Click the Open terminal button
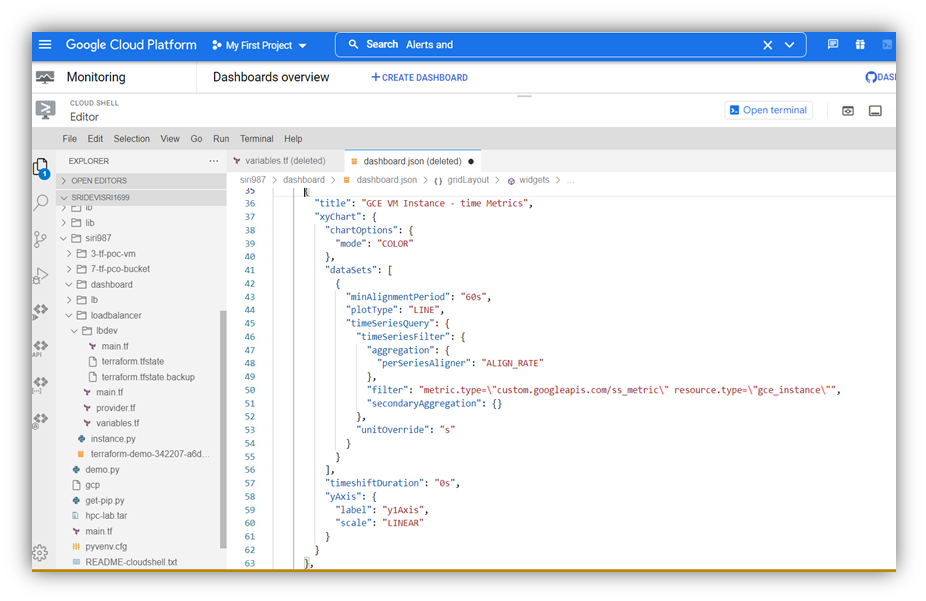 (768, 110)
